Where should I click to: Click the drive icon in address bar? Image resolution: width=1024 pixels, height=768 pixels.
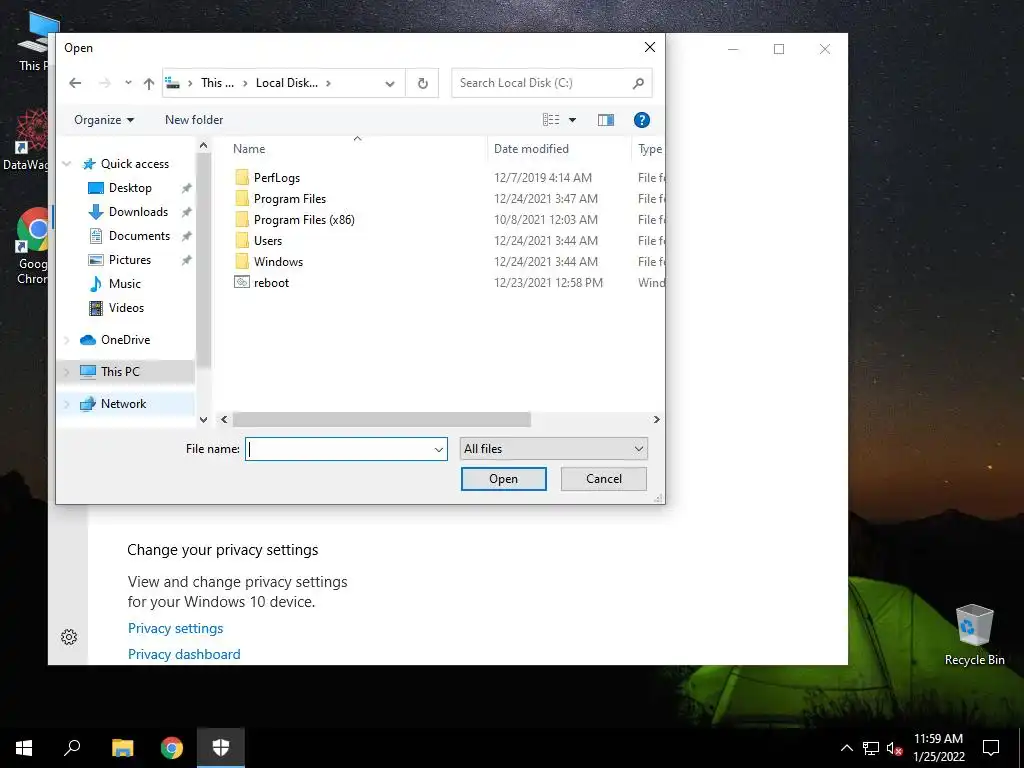click(172, 83)
